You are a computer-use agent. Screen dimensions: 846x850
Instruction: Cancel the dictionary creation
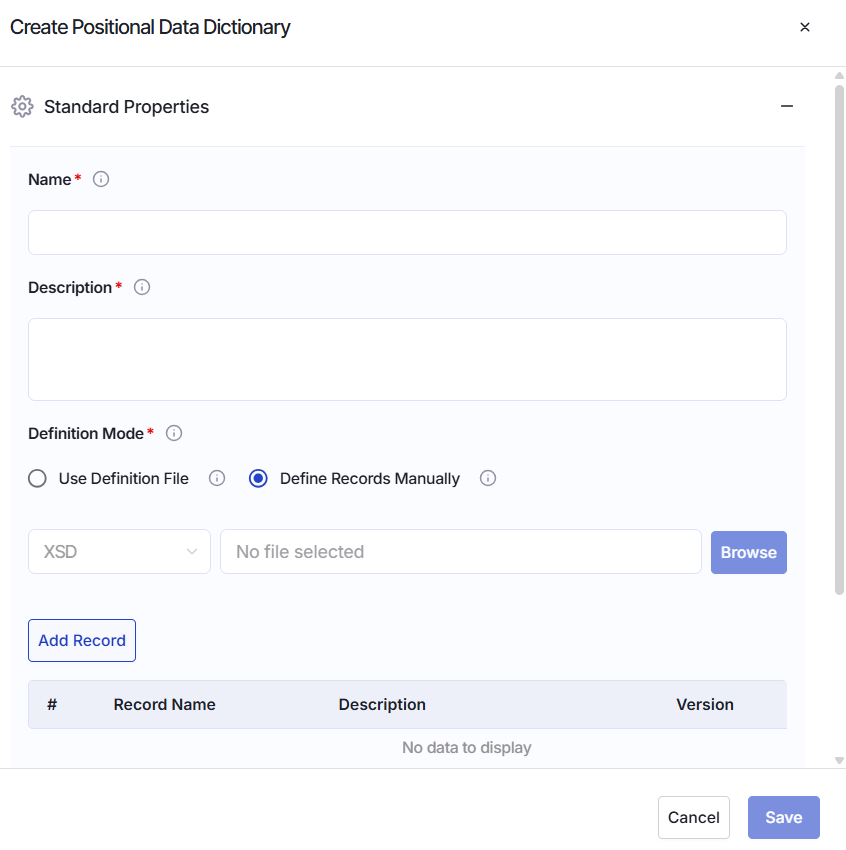coord(694,817)
